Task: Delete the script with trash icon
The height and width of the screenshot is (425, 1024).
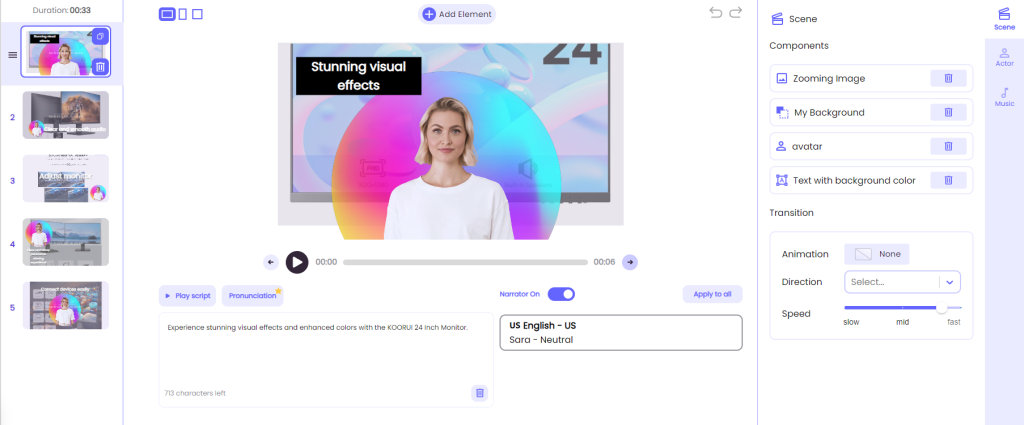Action: 480,393
